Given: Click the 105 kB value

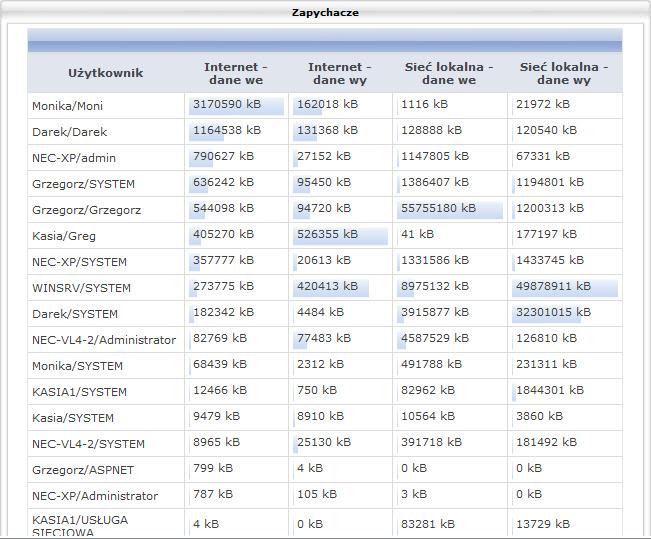Looking at the screenshot, I should (317, 495).
